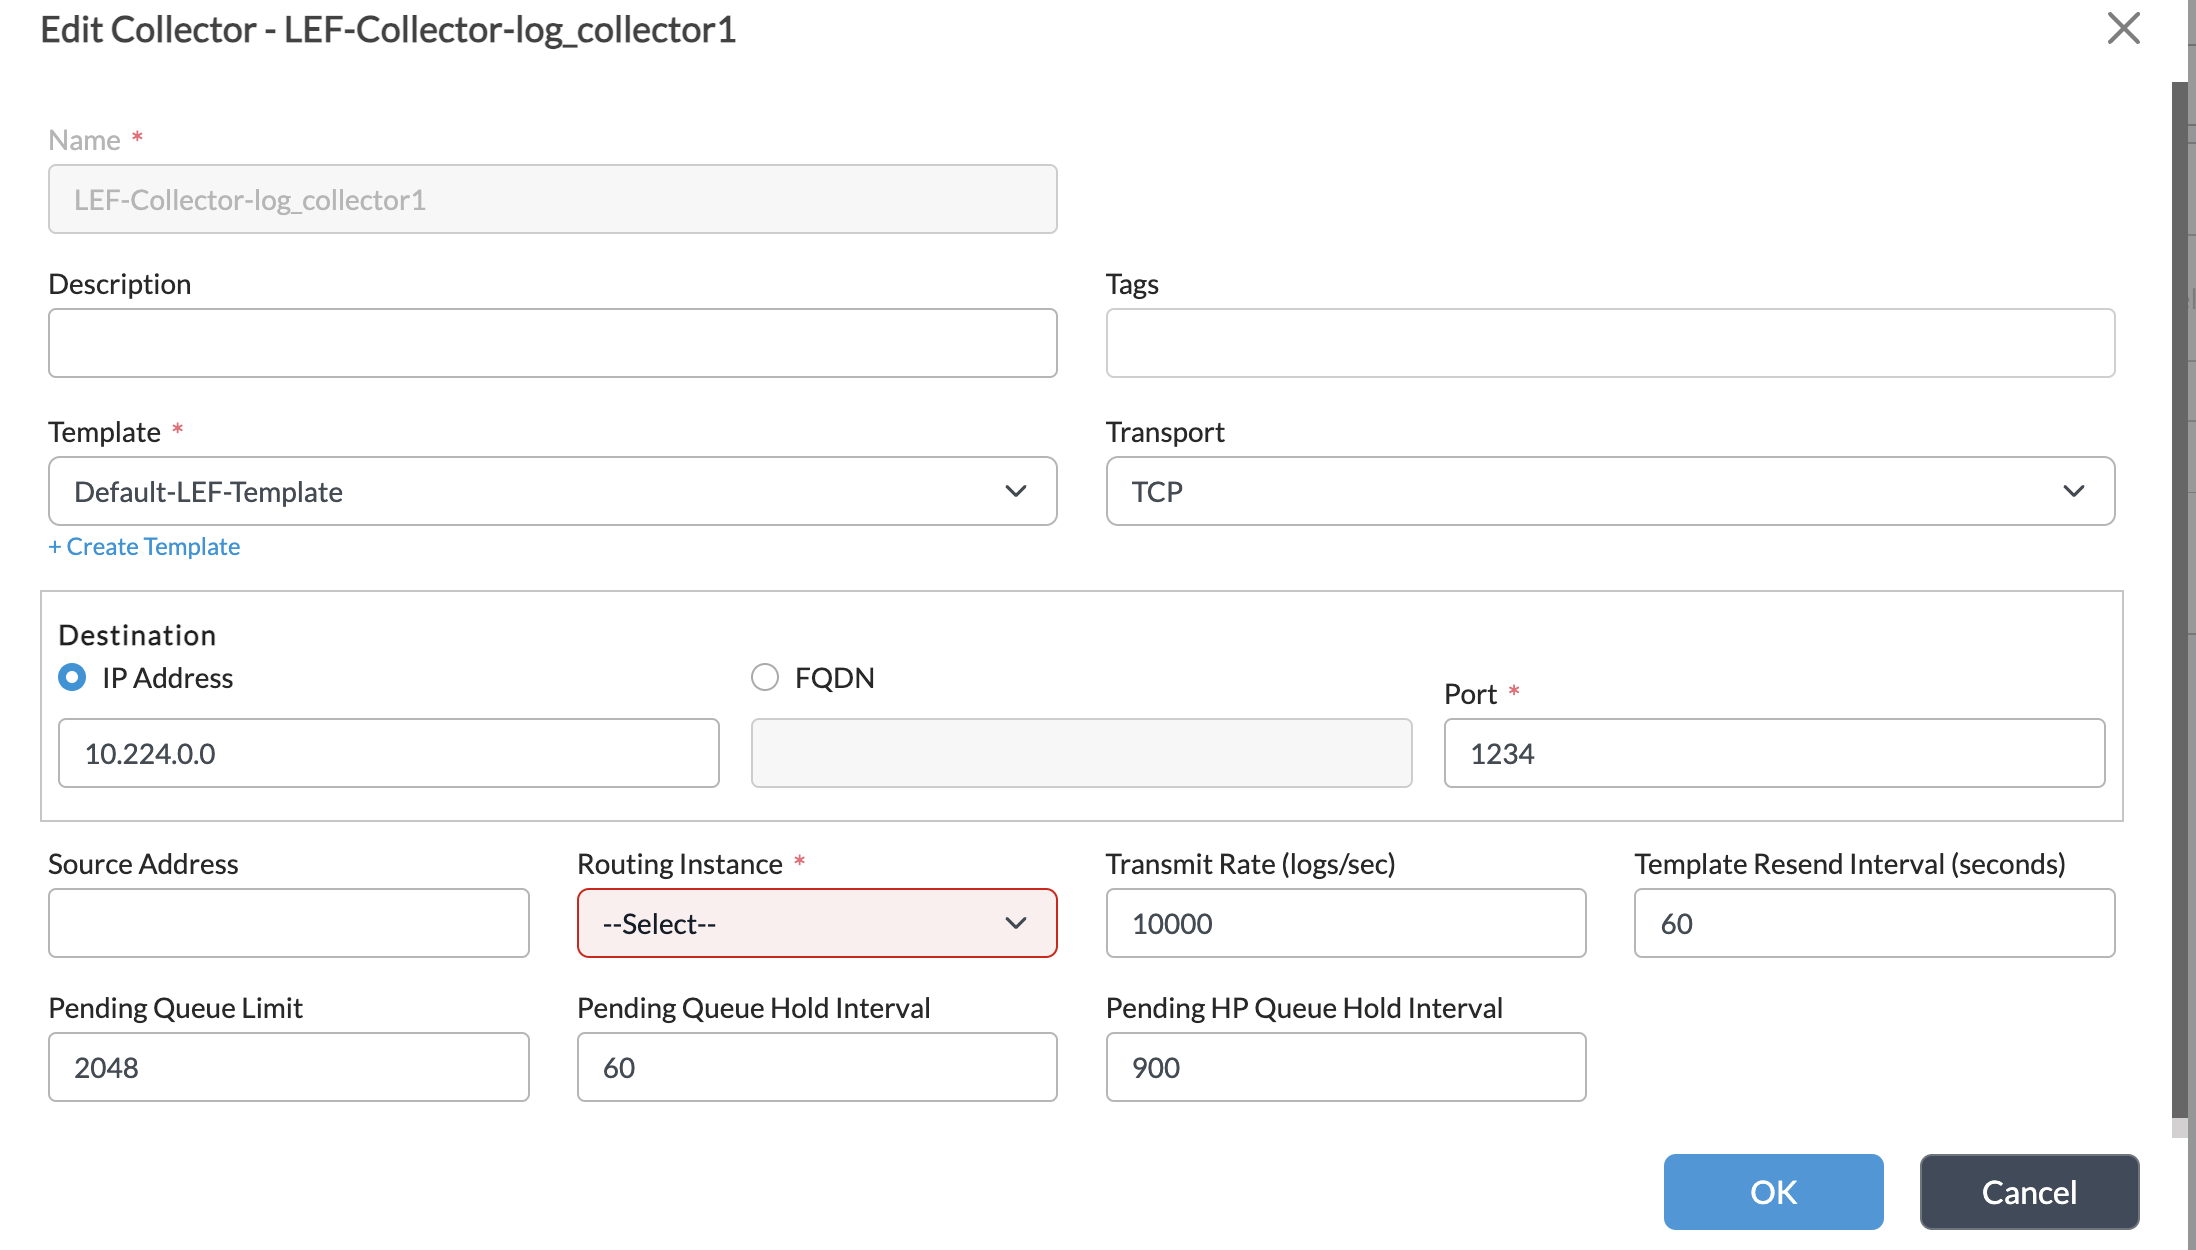Screen dimensions: 2196x1250
Task: Click the IP address field 10.224.0.0
Action: pos(388,753)
